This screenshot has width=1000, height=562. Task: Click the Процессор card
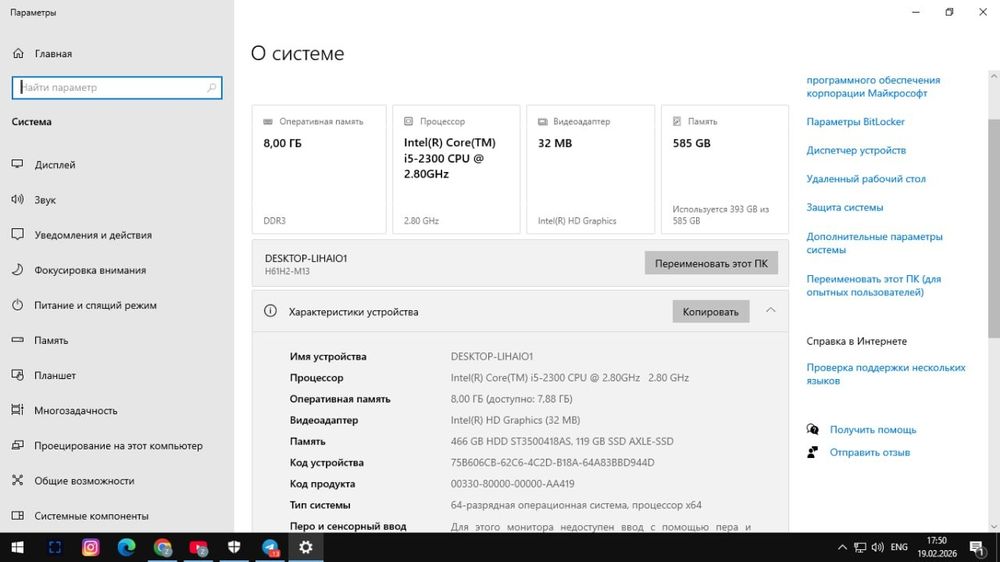tap(456, 170)
